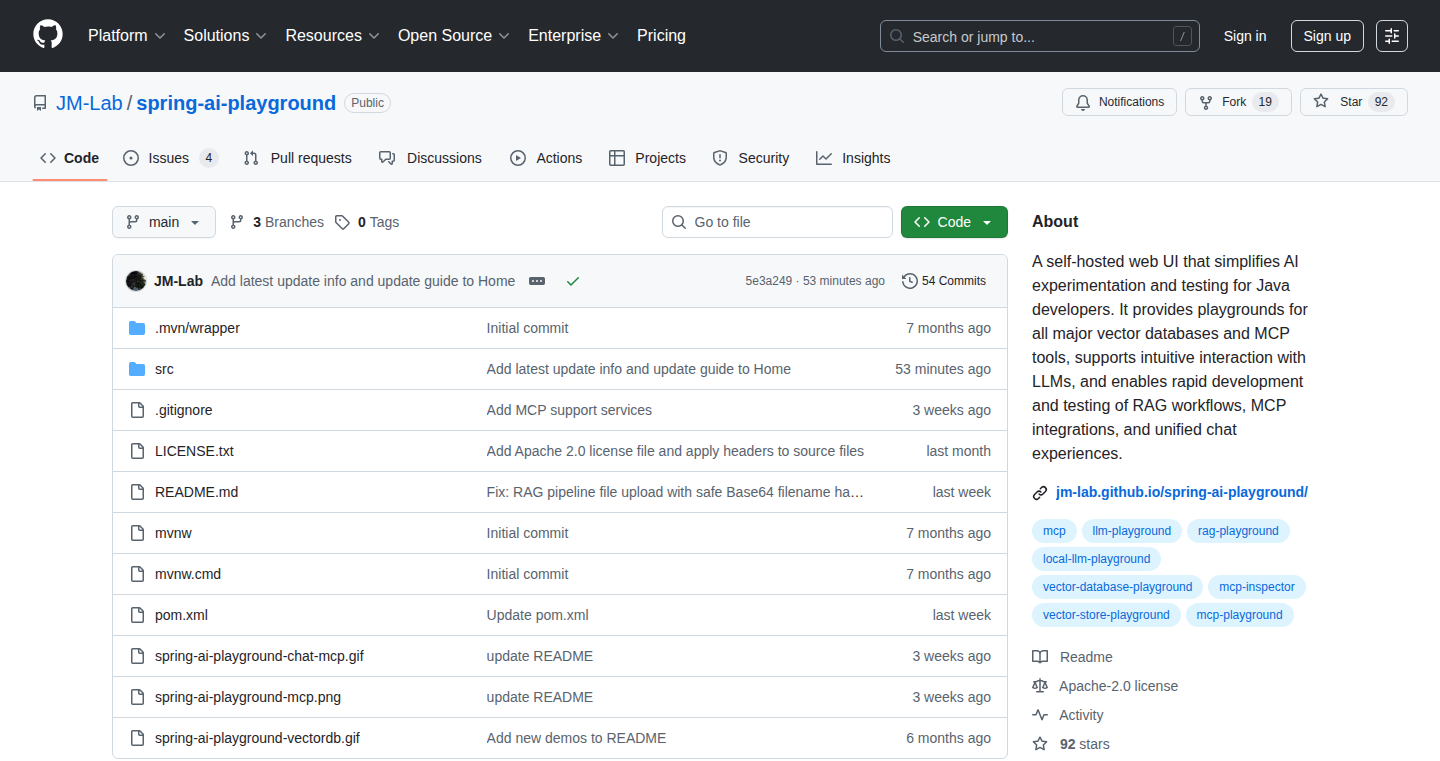Expand the Solutions menu

click(225, 36)
